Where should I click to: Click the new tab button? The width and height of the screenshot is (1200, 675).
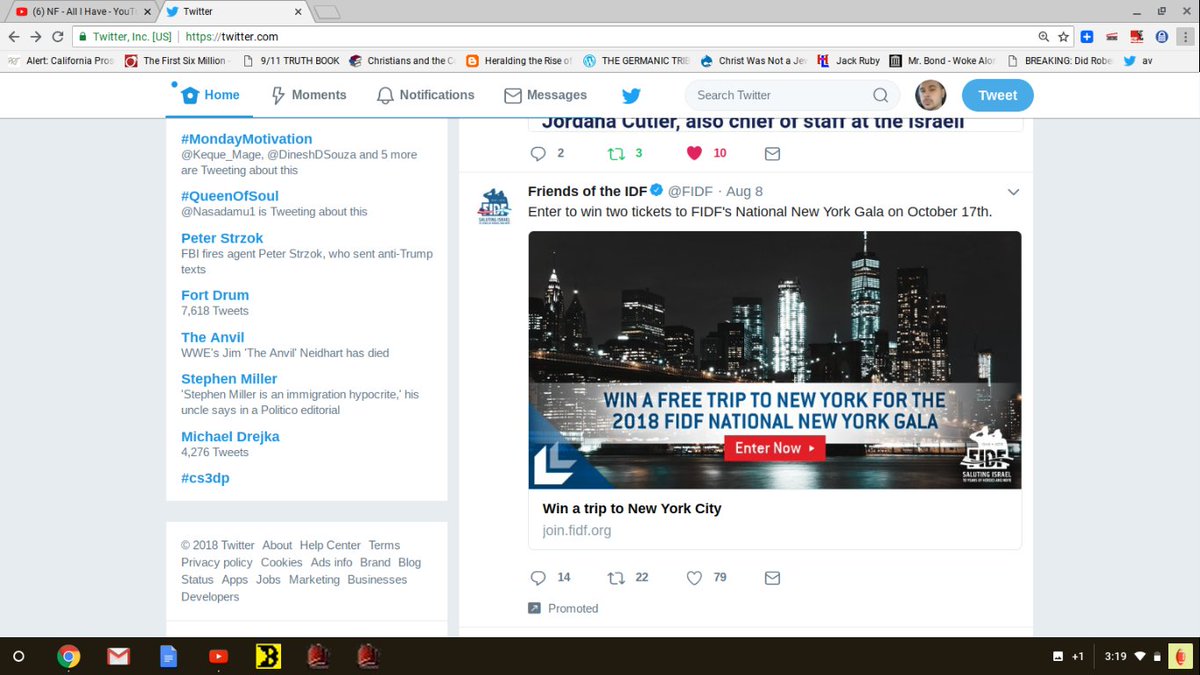(326, 12)
